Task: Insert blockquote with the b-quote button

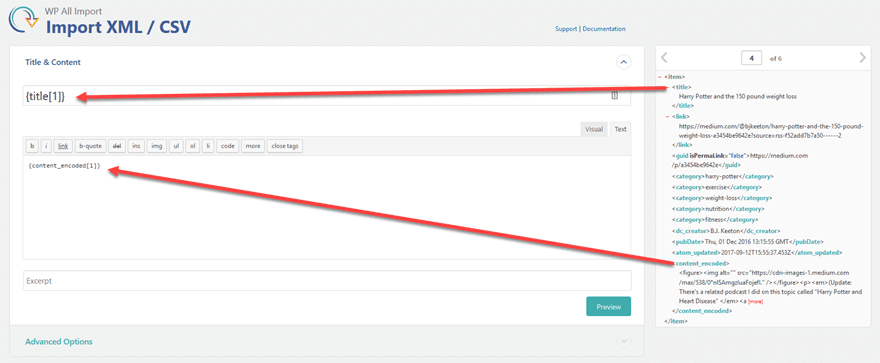Action: pos(90,146)
